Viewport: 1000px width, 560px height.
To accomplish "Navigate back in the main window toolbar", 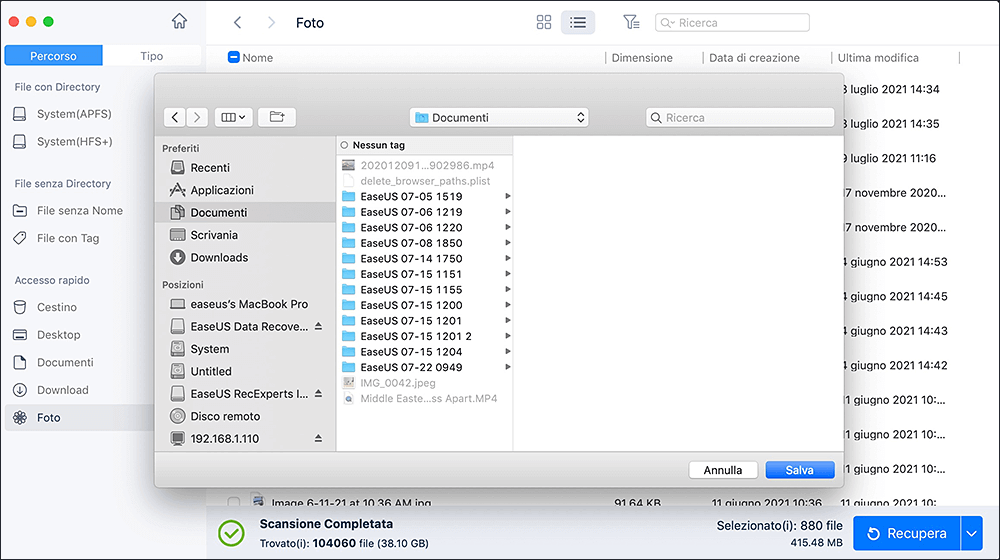I will click(x=237, y=22).
